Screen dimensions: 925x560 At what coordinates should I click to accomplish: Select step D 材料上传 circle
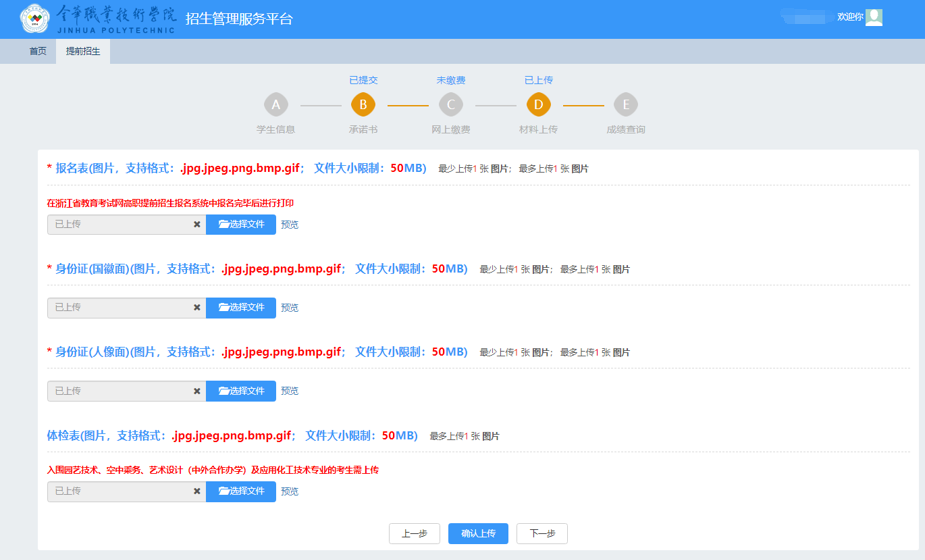click(538, 105)
